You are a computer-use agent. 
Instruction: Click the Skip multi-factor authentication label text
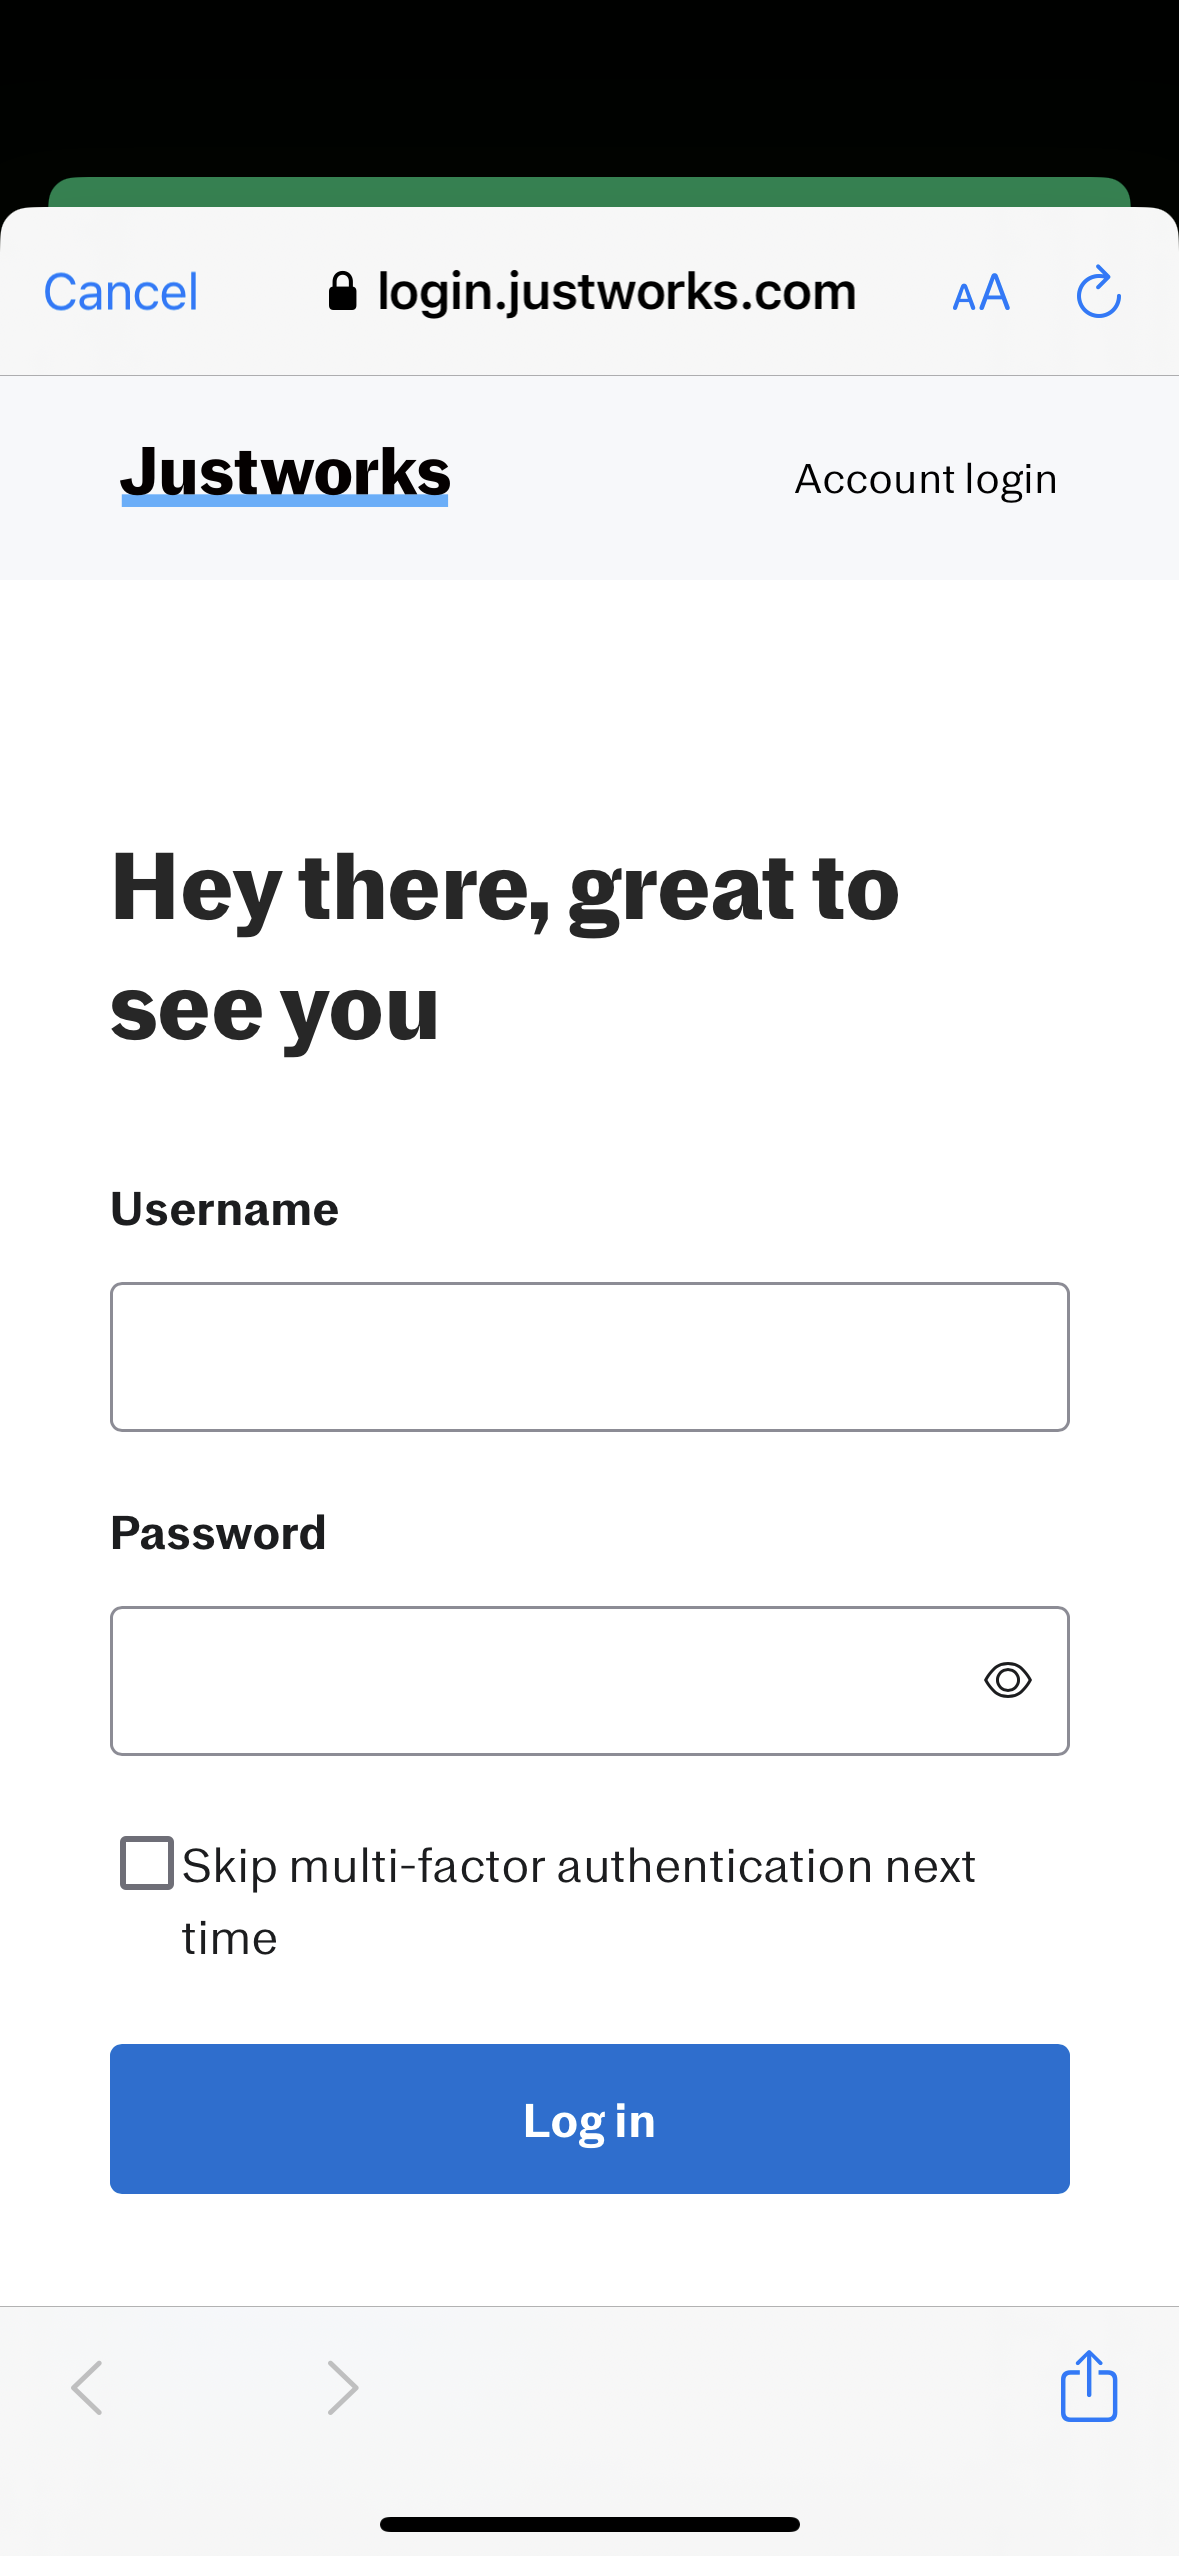tap(578, 1901)
